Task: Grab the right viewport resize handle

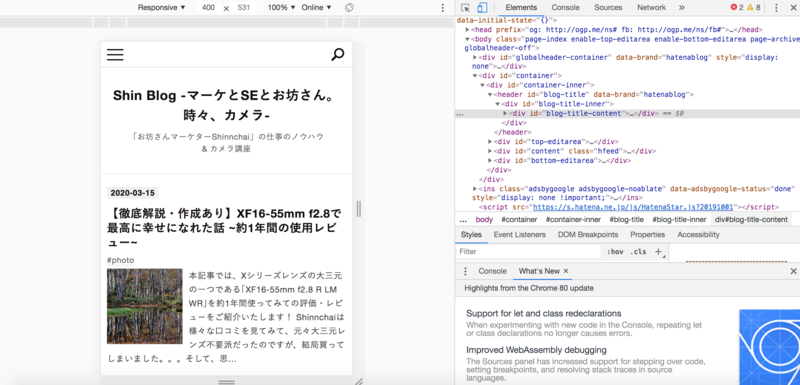Action: [359, 209]
